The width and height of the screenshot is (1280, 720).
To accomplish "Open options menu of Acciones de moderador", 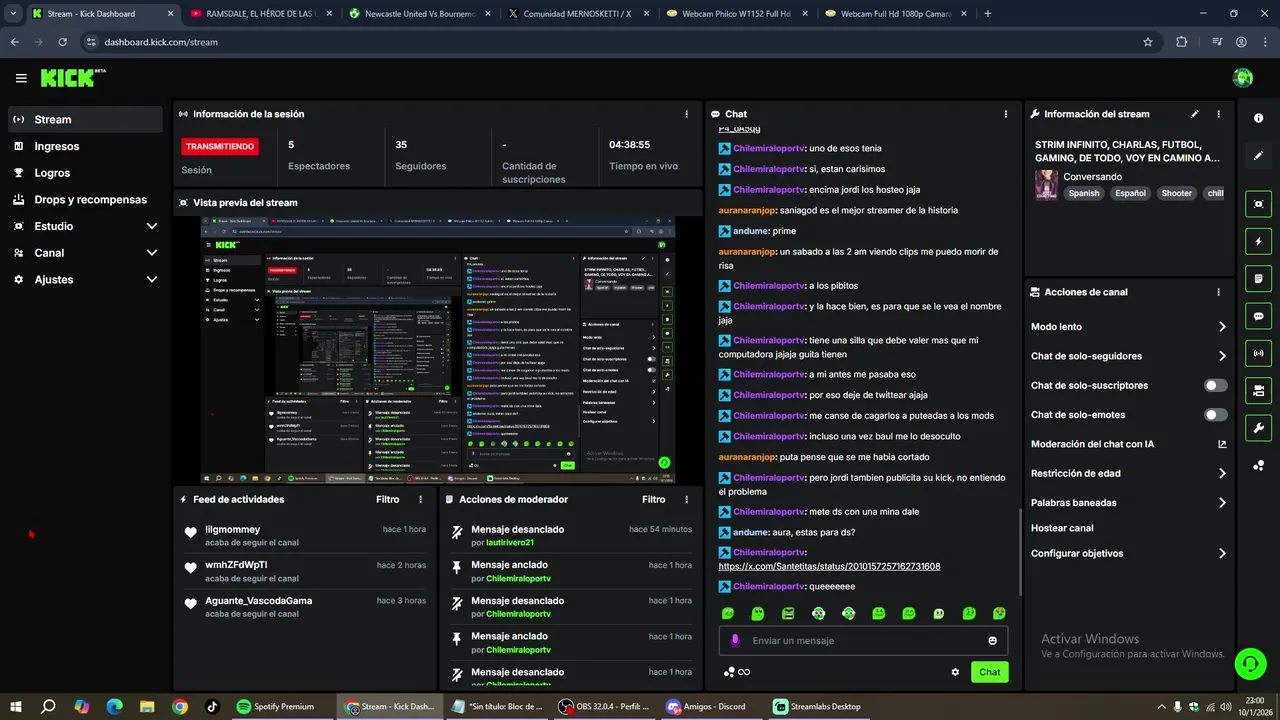I will tap(686, 499).
